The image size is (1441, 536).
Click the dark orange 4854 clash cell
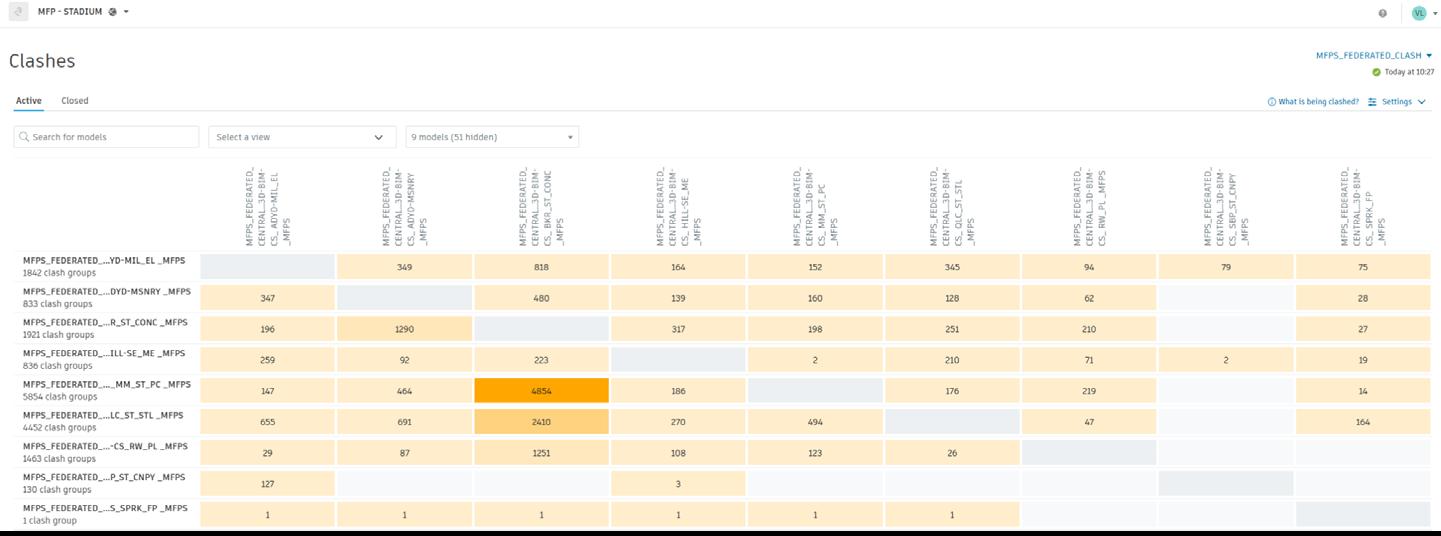tap(541, 391)
